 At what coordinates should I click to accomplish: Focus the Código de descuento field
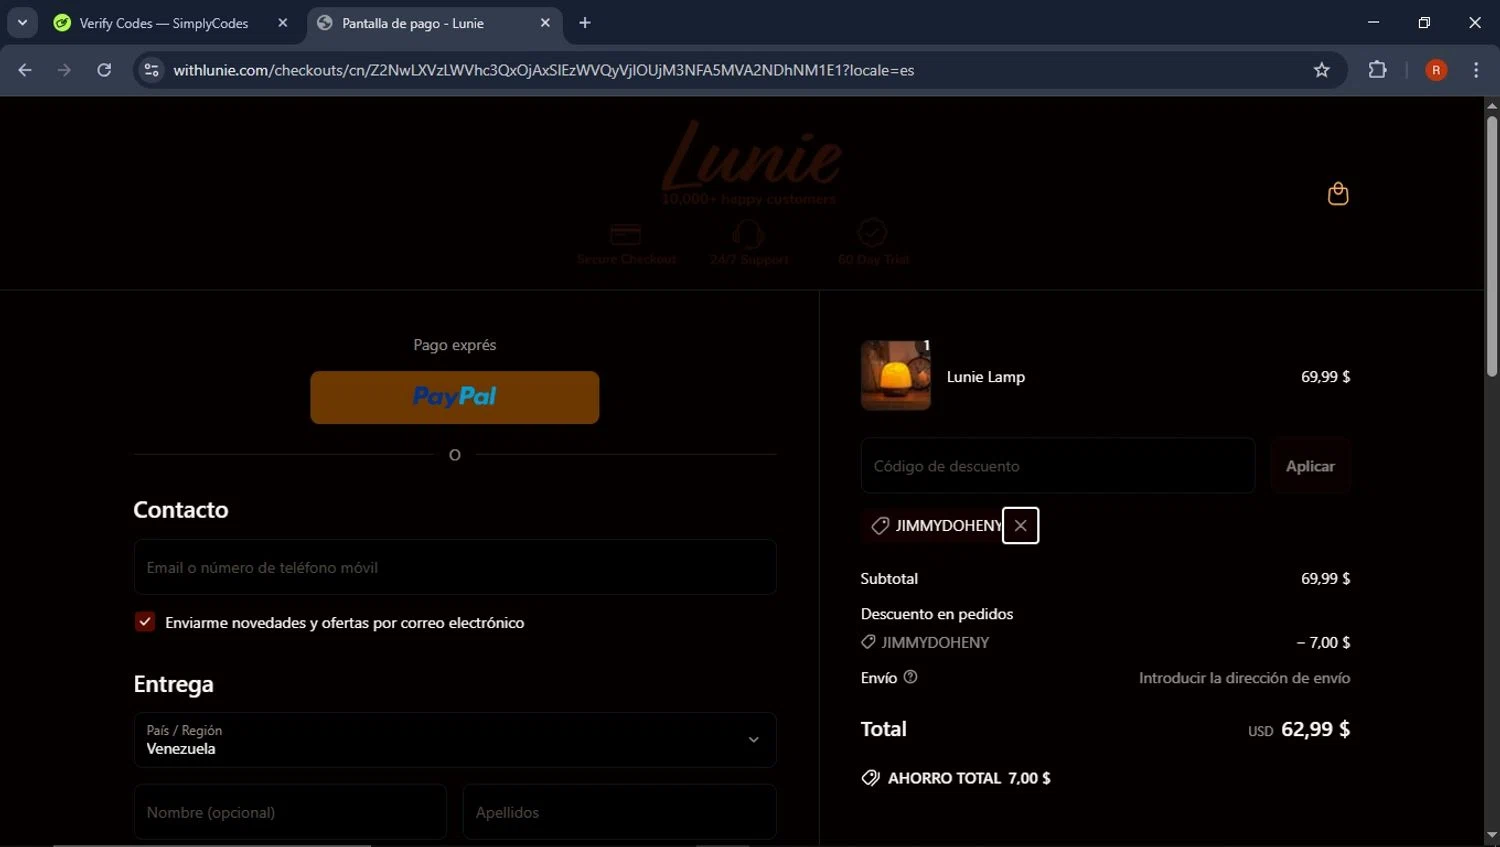coord(1058,466)
